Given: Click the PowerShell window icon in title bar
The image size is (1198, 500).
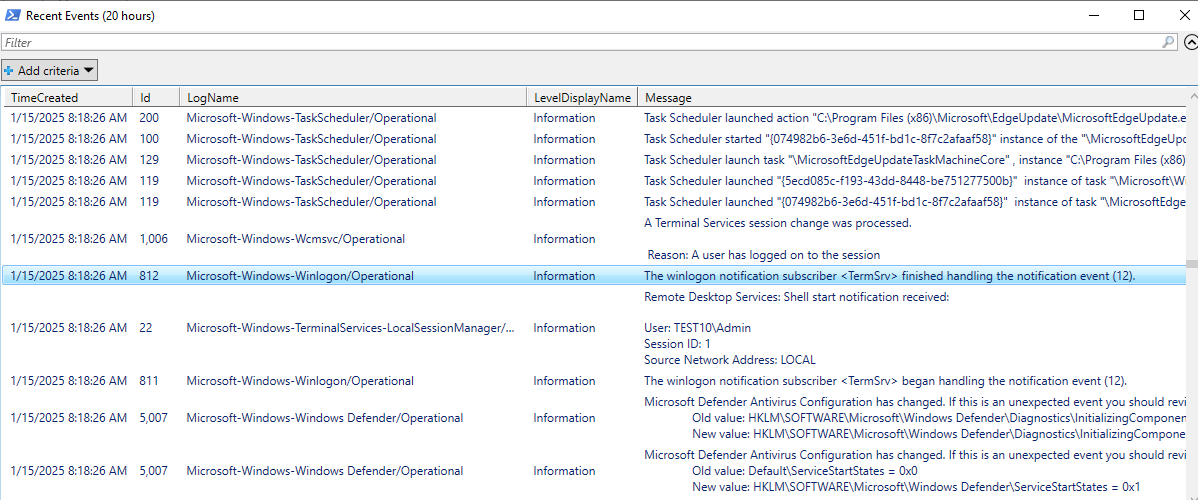Looking at the screenshot, I should point(12,15).
